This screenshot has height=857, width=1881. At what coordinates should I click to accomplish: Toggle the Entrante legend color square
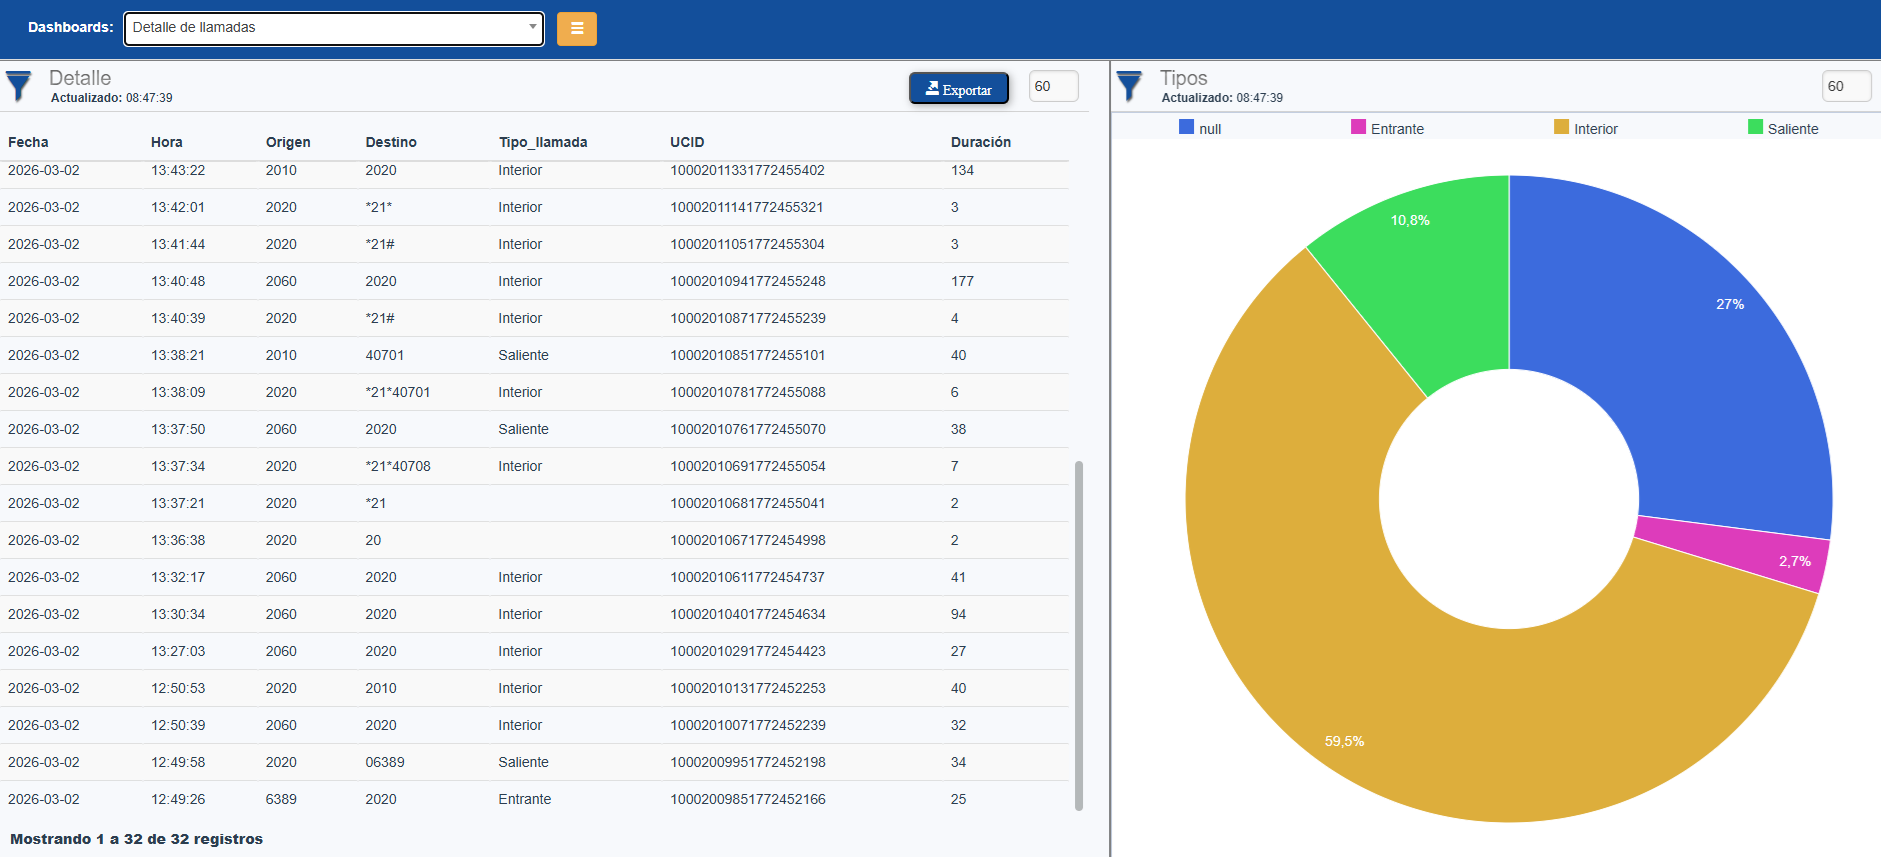pyautogui.click(x=1358, y=127)
